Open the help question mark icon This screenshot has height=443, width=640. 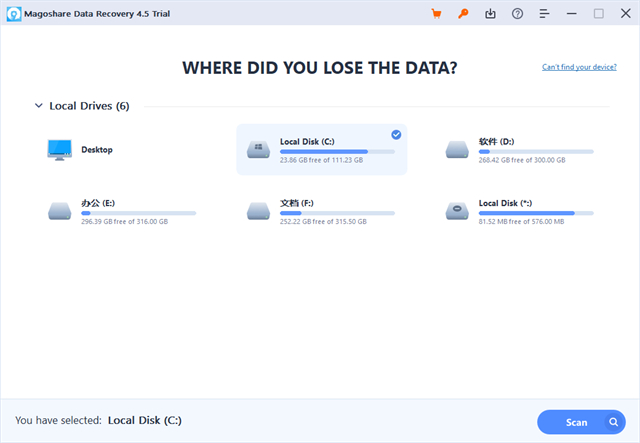tap(517, 14)
